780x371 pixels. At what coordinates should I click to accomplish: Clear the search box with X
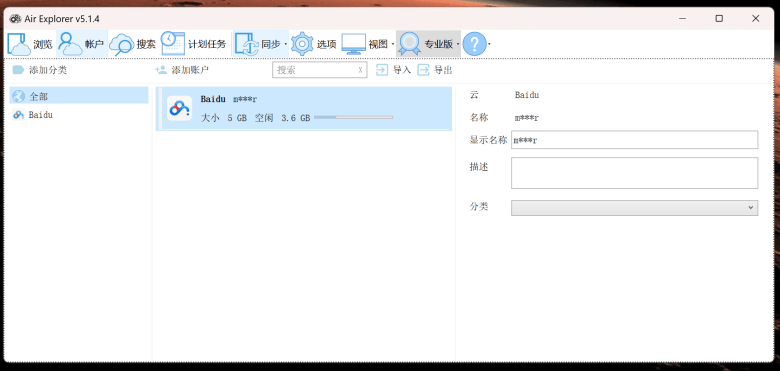pyautogui.click(x=360, y=70)
